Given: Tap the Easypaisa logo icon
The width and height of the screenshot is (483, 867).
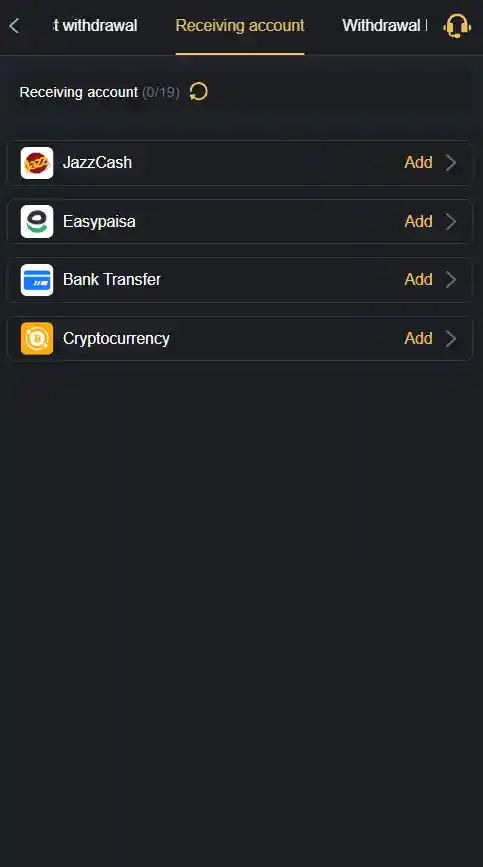Looking at the screenshot, I should click(37, 221).
